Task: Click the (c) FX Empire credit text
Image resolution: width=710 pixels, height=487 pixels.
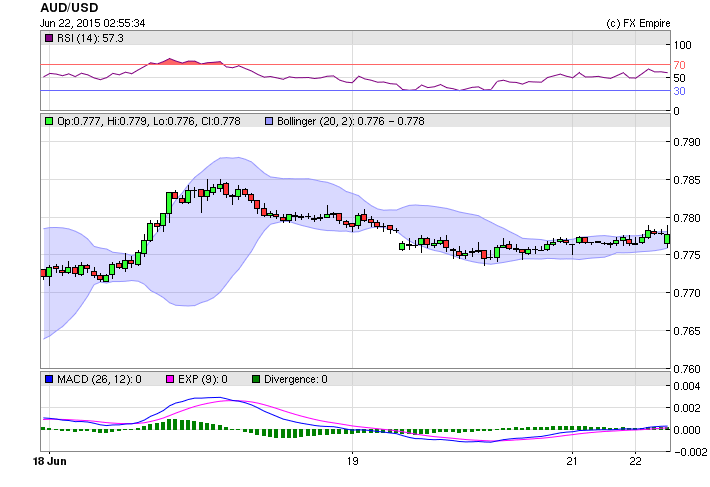Action: (x=638, y=23)
